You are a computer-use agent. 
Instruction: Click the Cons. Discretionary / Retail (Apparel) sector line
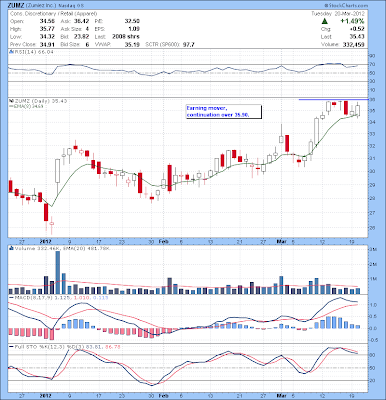(x=53, y=14)
